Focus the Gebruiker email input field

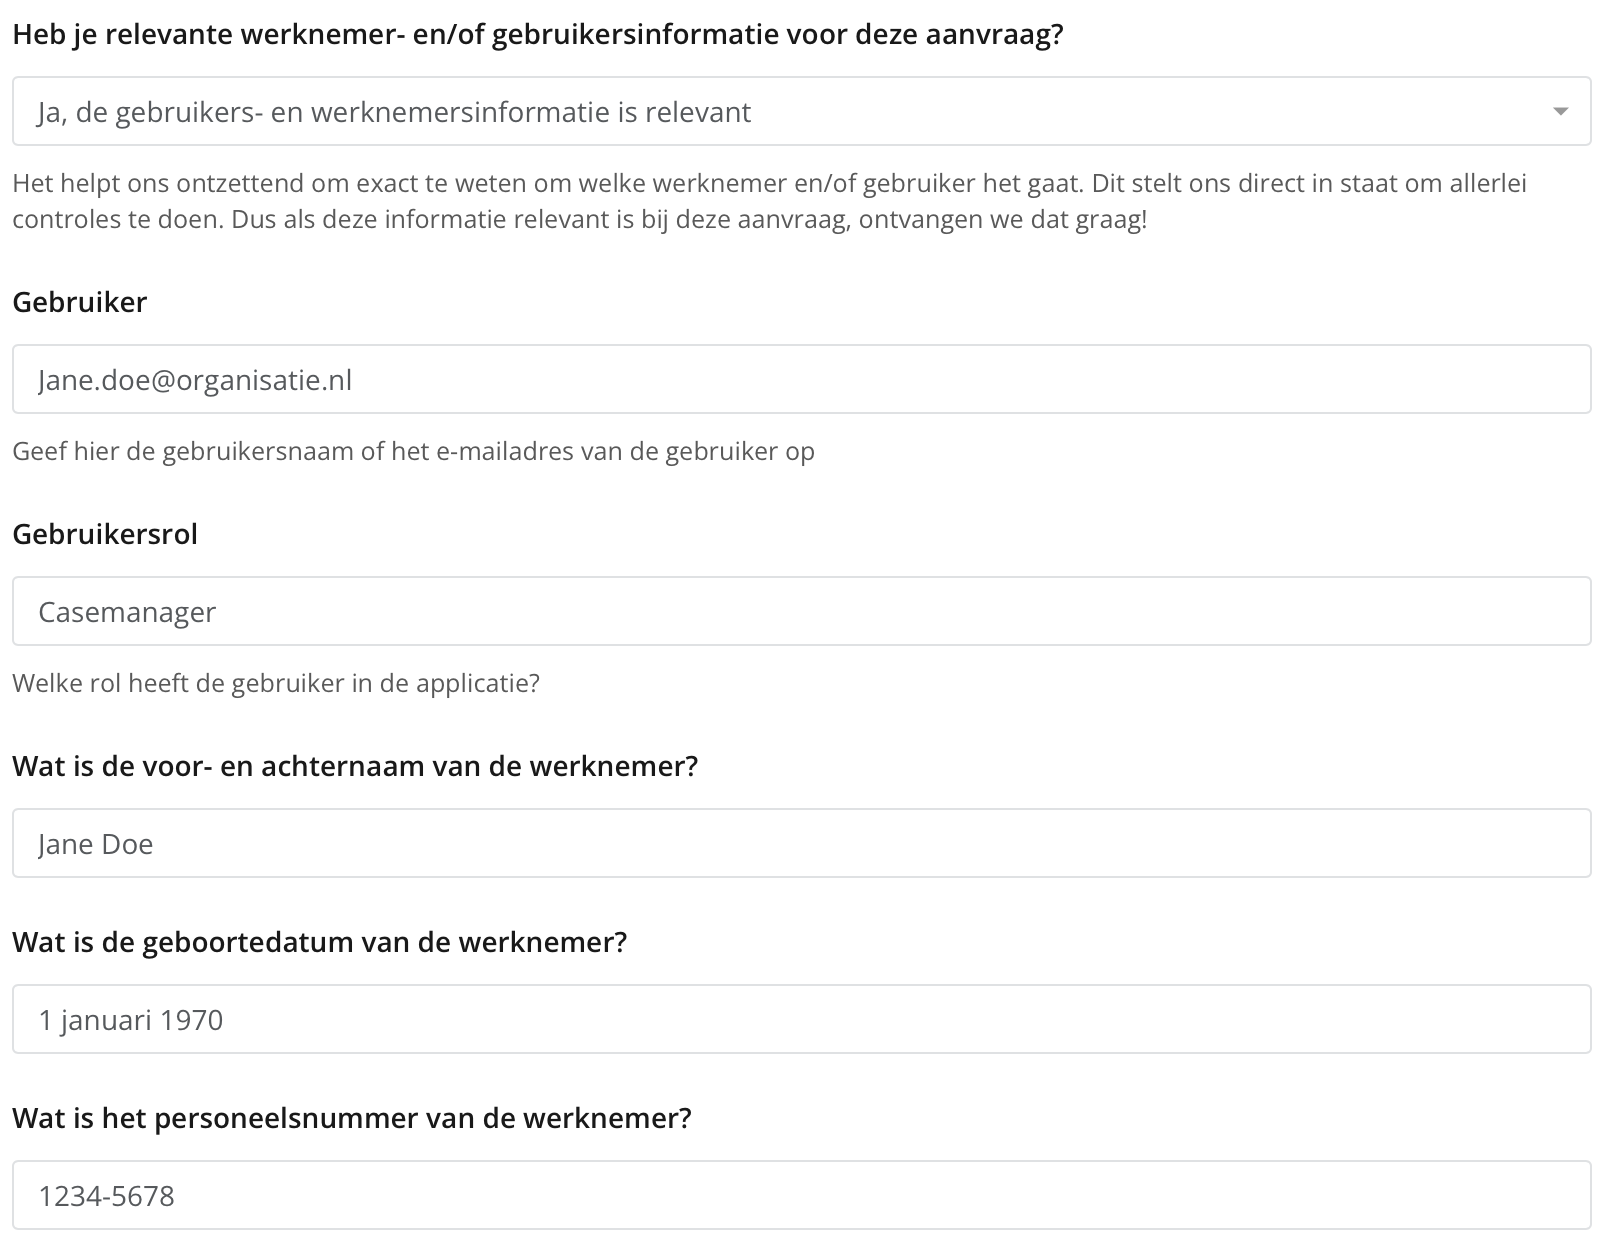(801, 379)
